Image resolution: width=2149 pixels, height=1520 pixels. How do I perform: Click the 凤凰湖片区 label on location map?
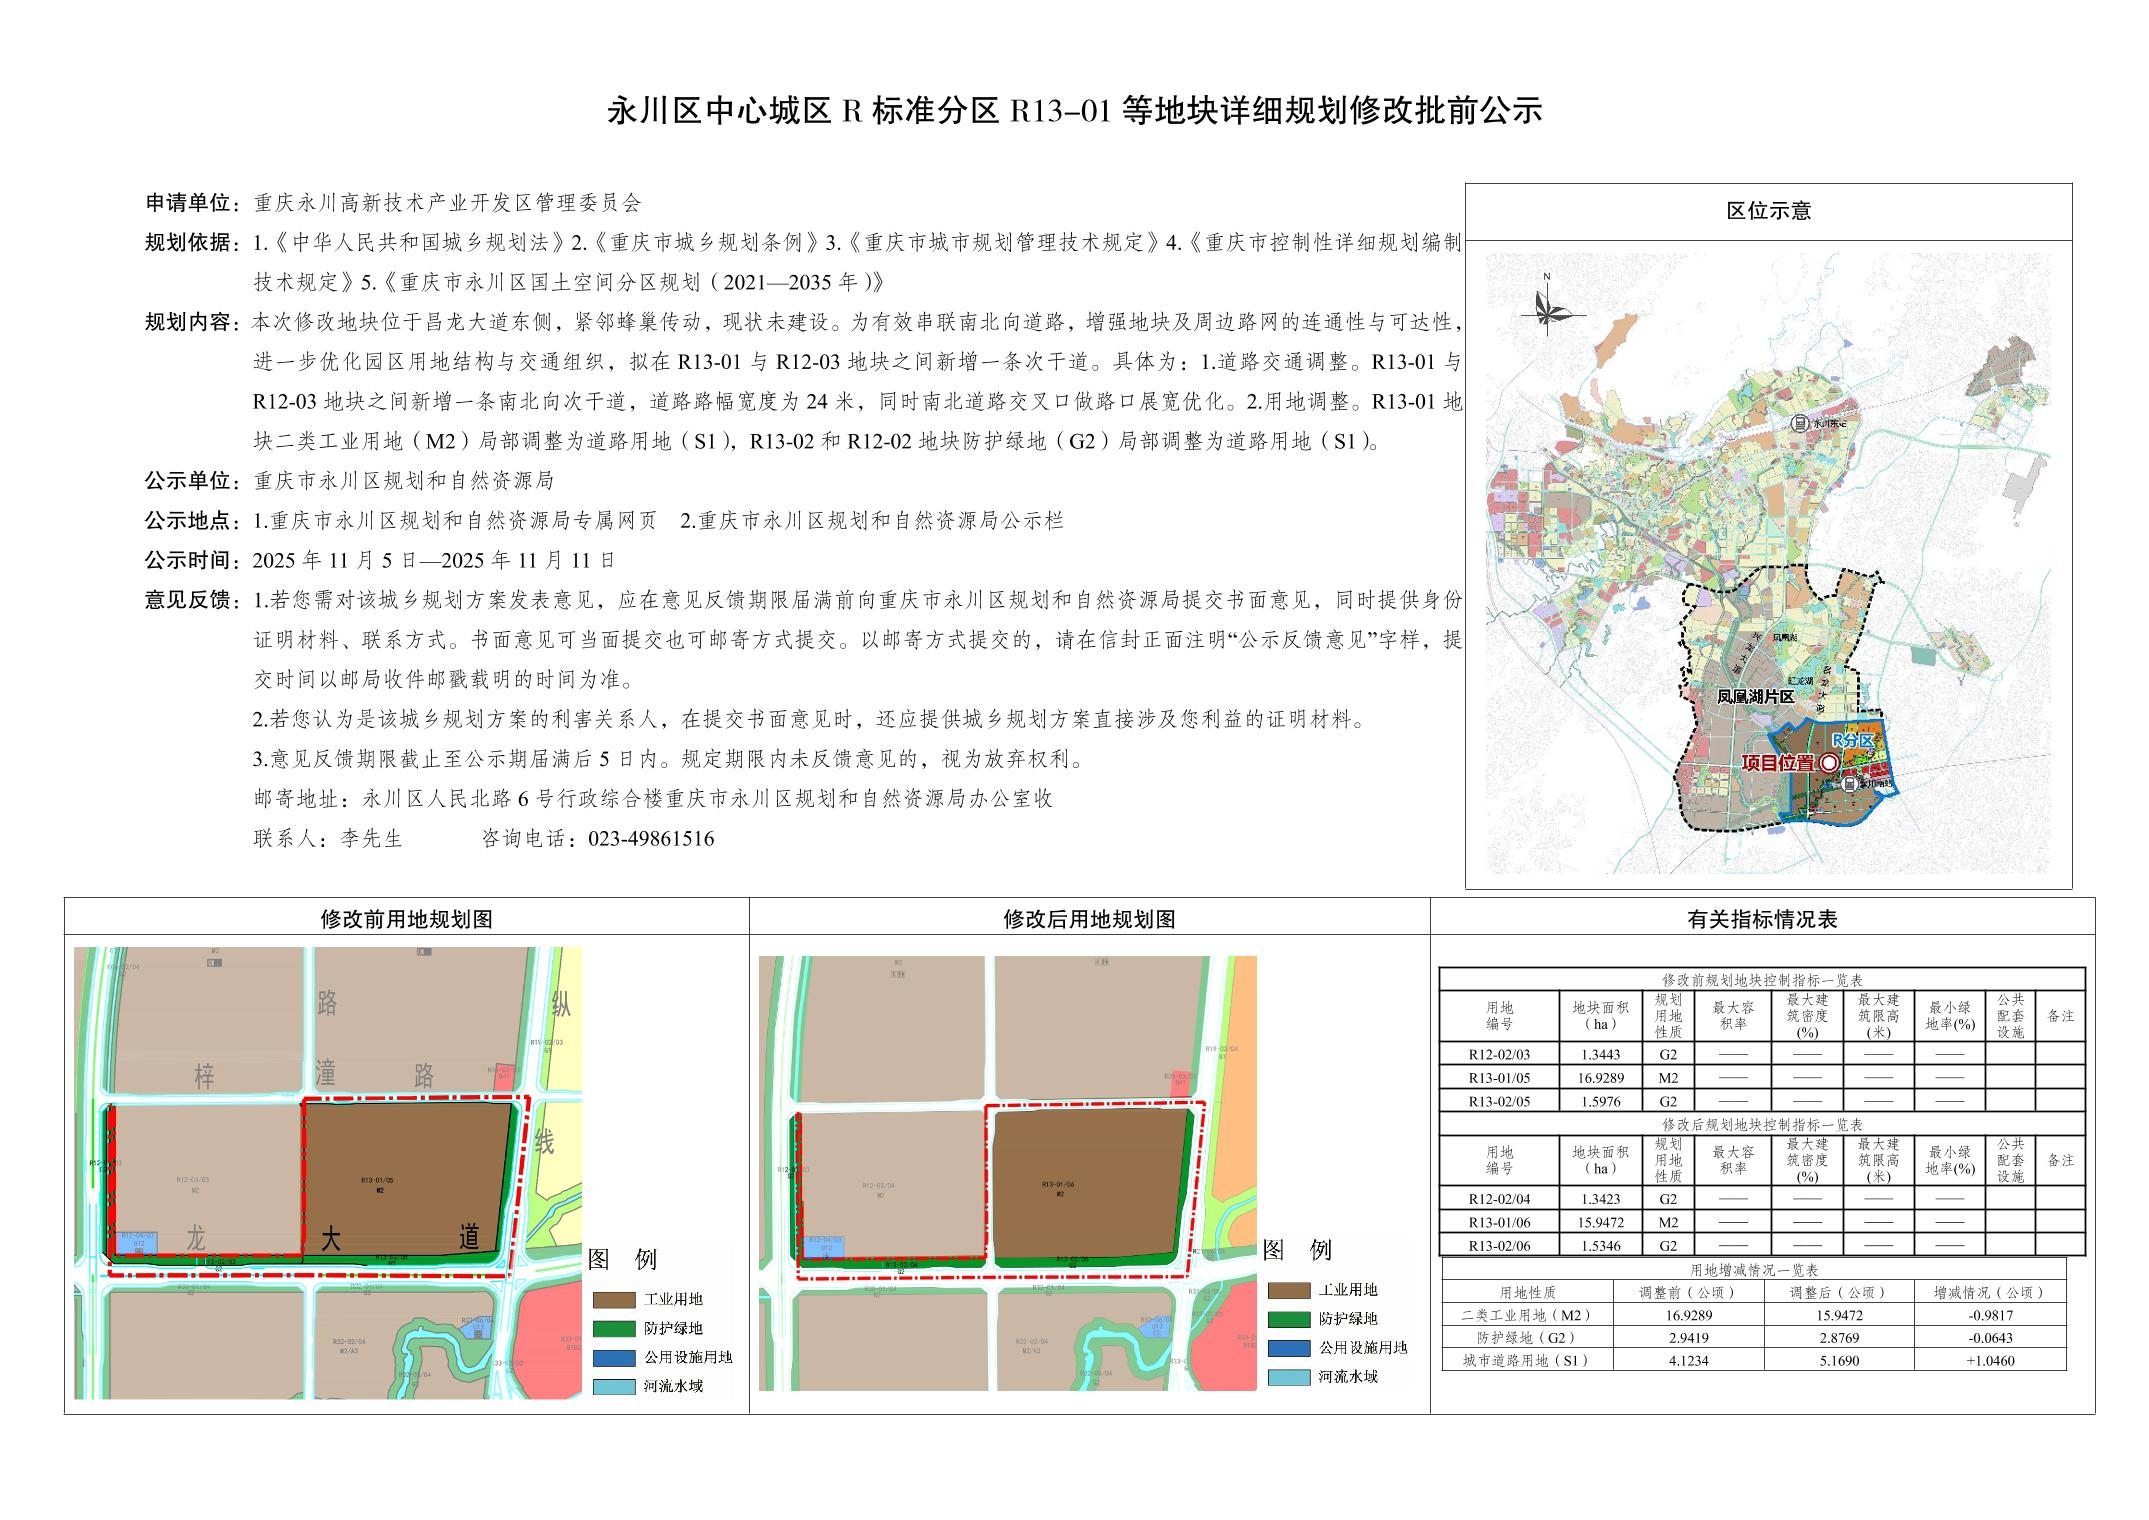tap(1755, 697)
